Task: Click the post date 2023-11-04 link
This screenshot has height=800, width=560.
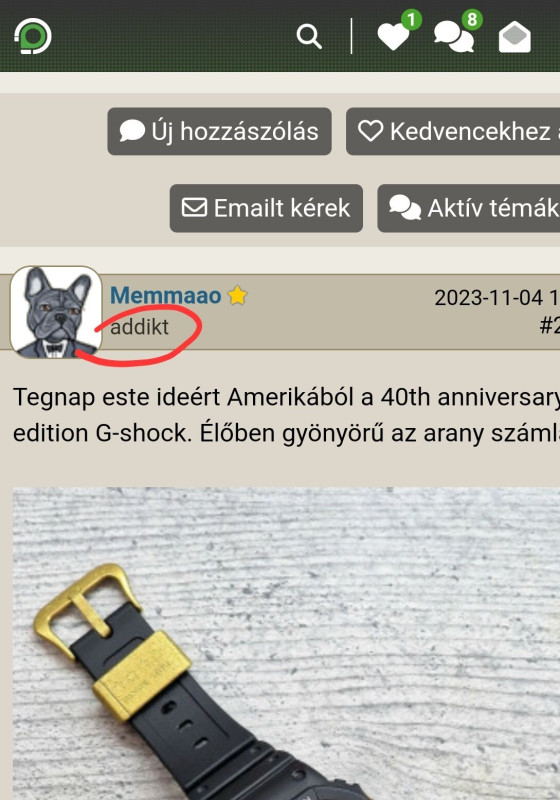Action: [x=497, y=298]
